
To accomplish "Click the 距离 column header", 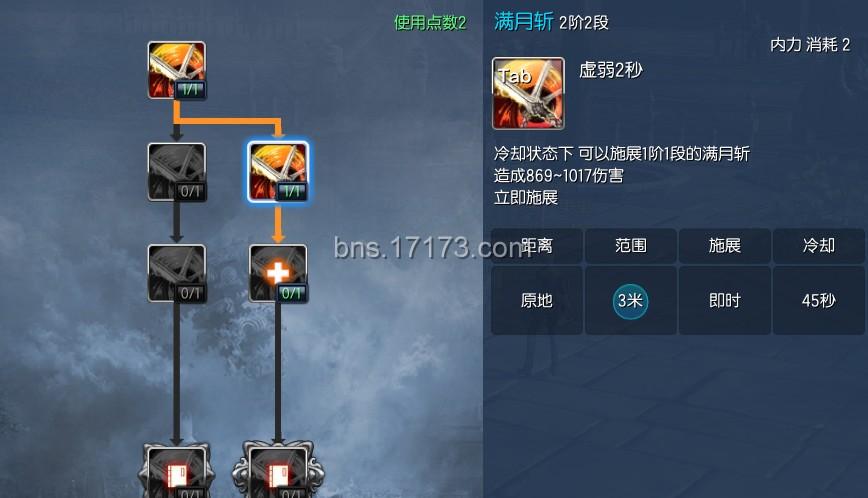I will [536, 246].
